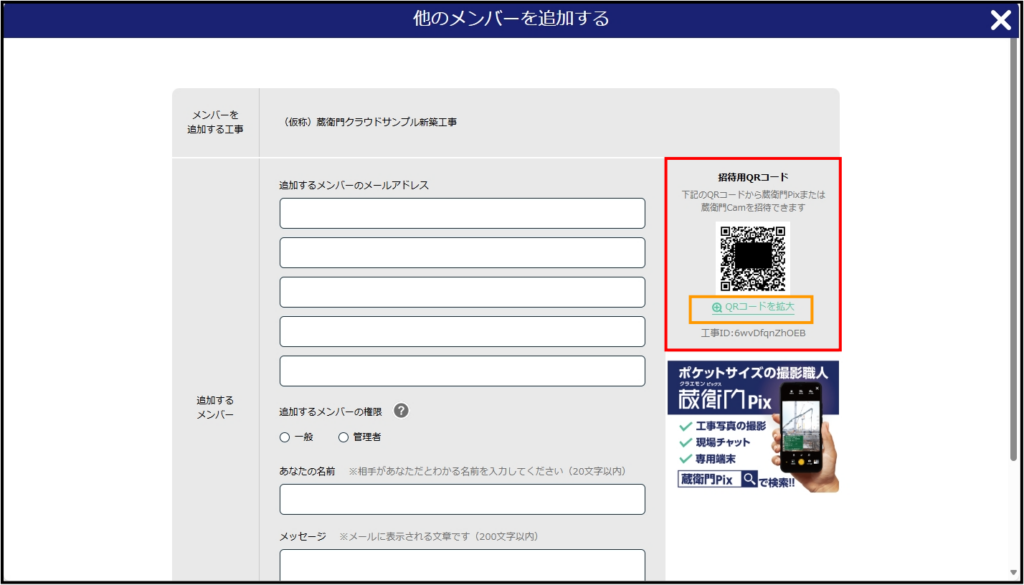Open the 蔵衛門Pix banner advertisement
The height and width of the screenshot is (585, 1024).
coord(752,427)
